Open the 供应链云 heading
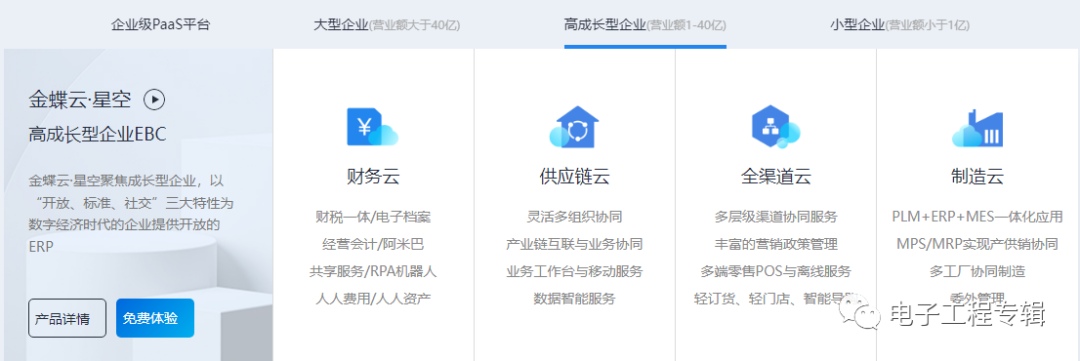 point(574,176)
